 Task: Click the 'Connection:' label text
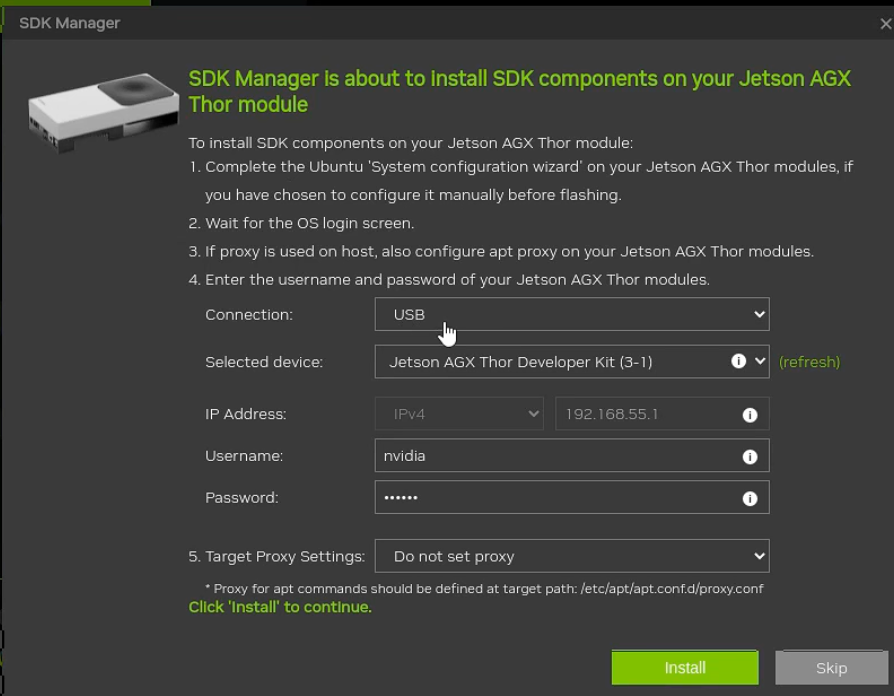coord(249,315)
